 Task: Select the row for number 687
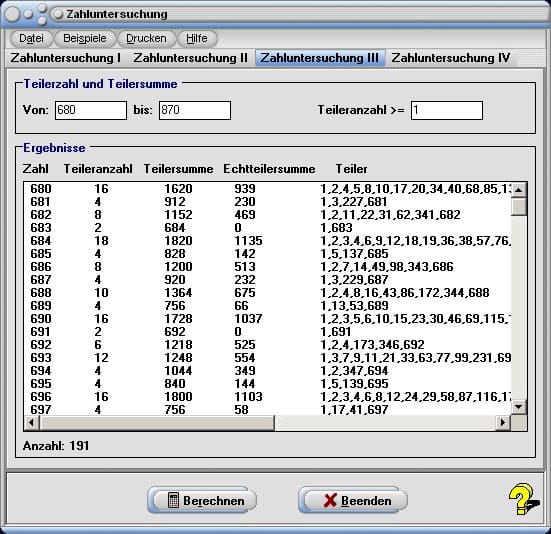[268, 280]
